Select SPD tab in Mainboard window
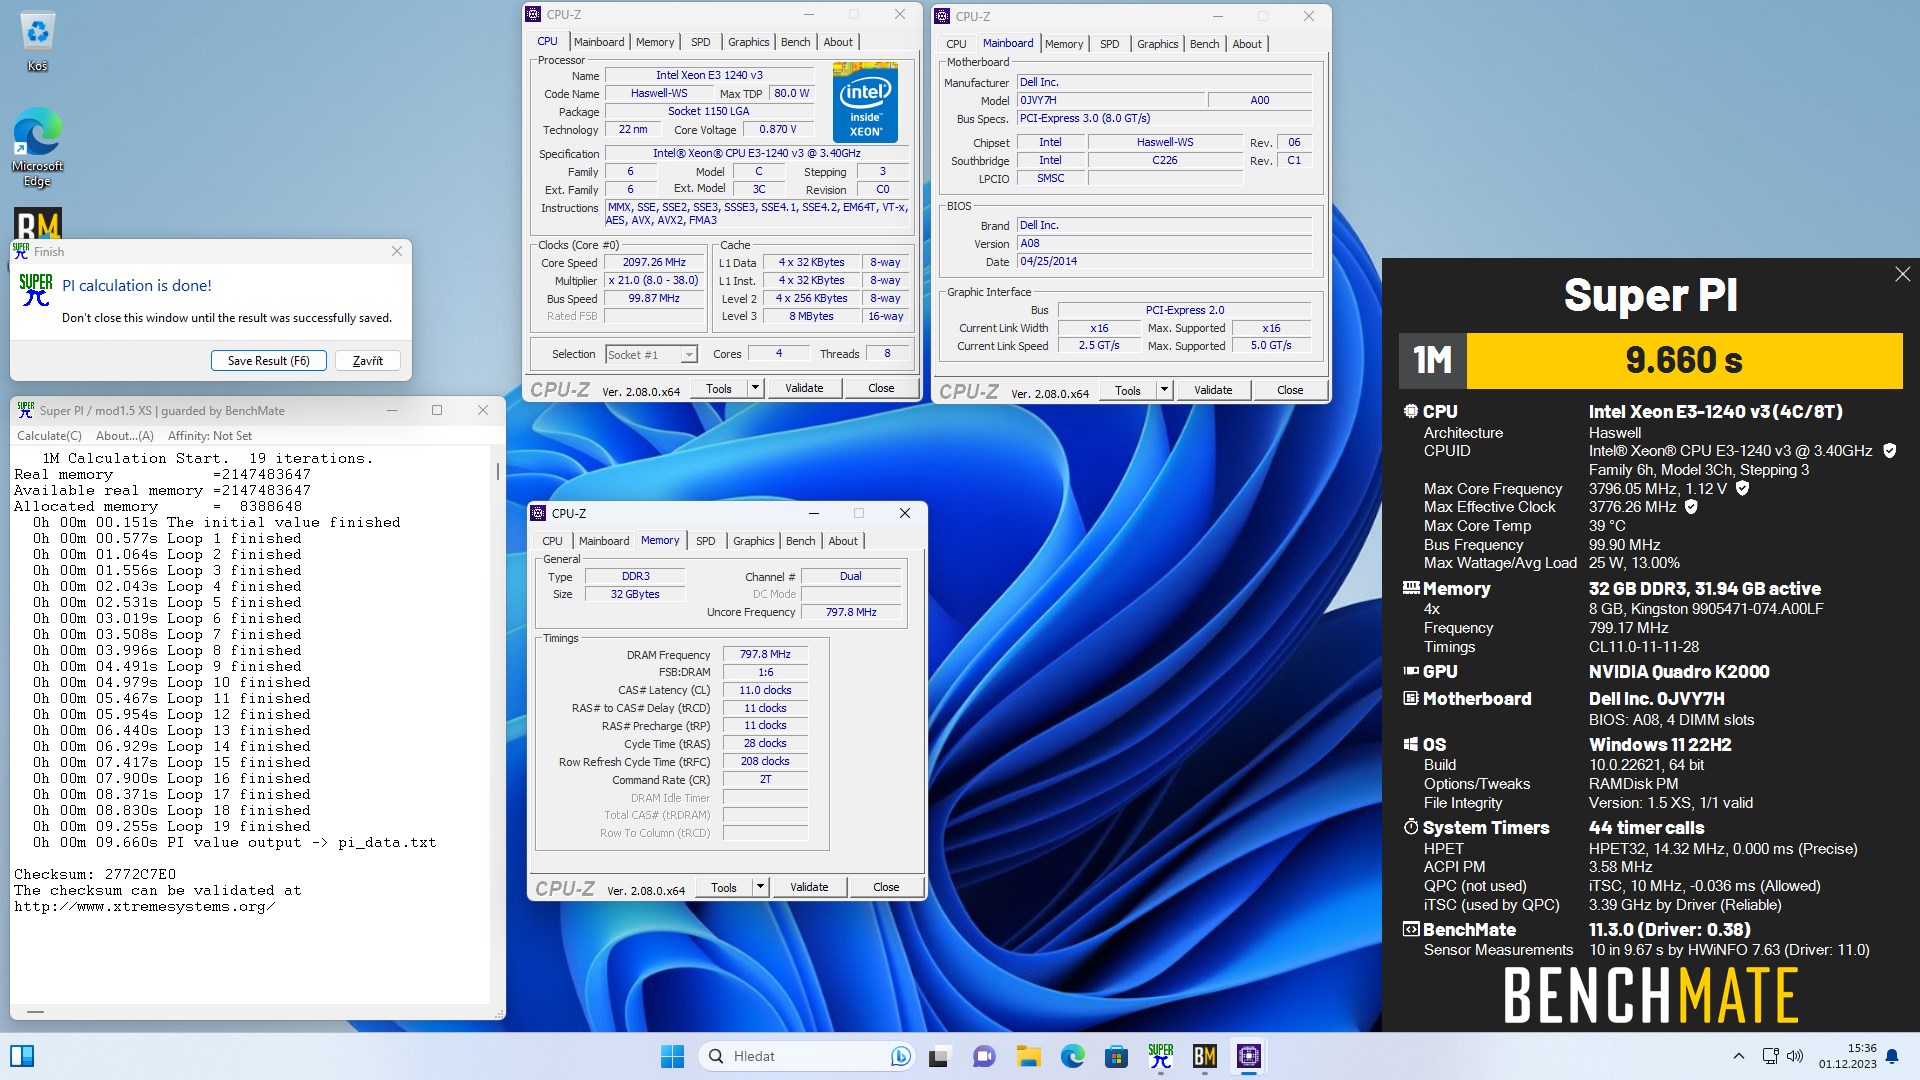The image size is (1920, 1080). click(x=1109, y=44)
